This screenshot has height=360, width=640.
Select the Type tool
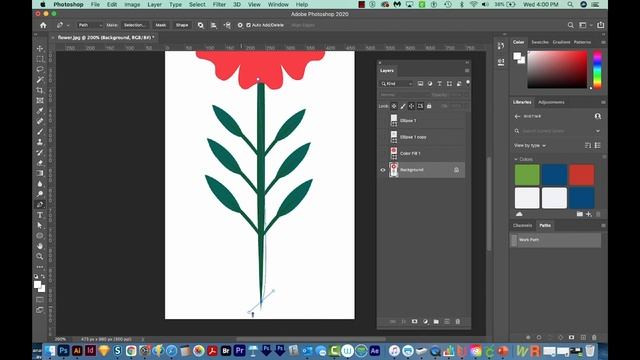click(40, 215)
